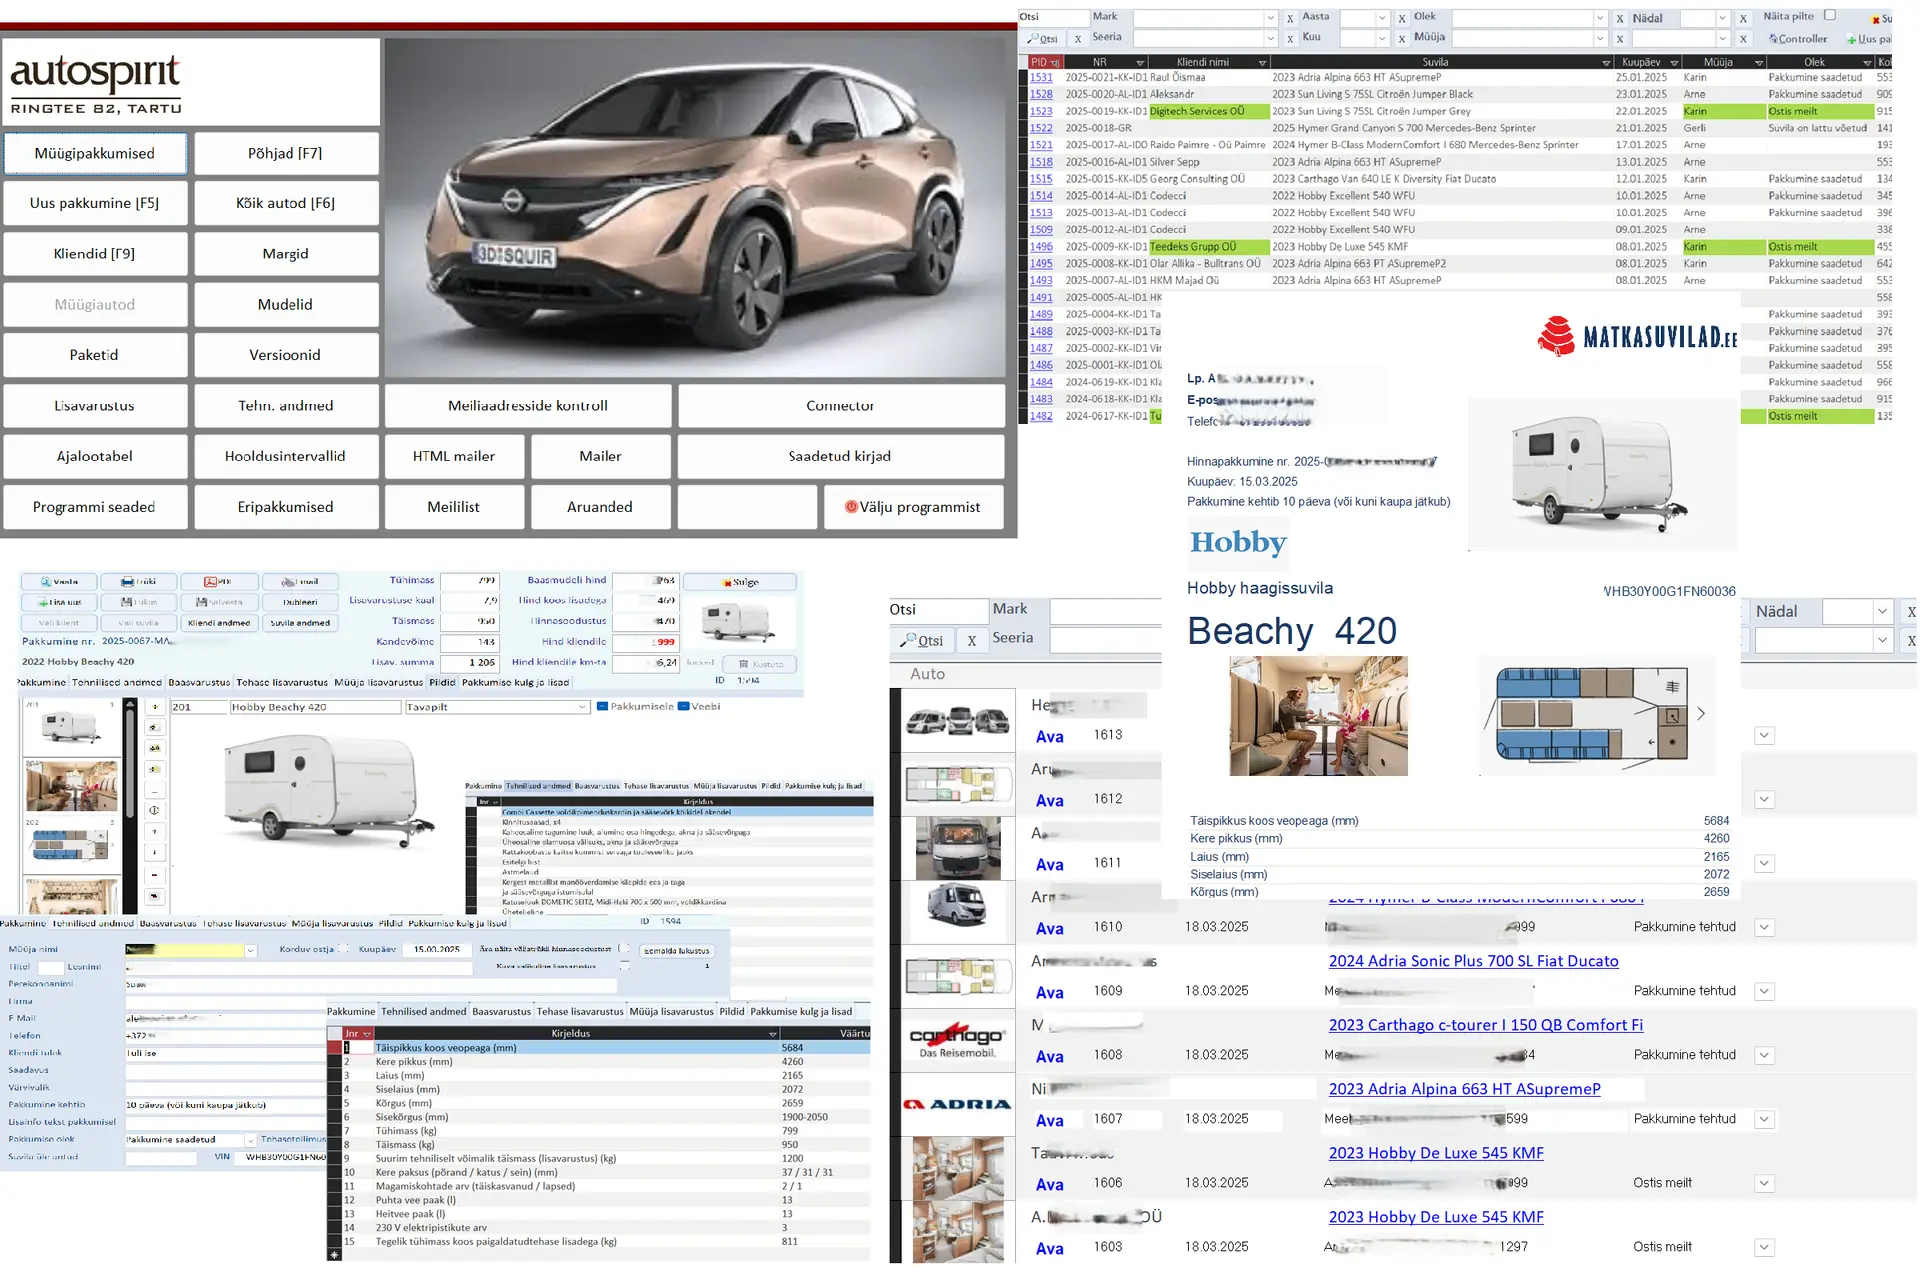The width and height of the screenshot is (1920, 1280).
Task: Open the Pakkumise olek dropdown showing Pakkumine saadetud
Action: [x=250, y=1140]
